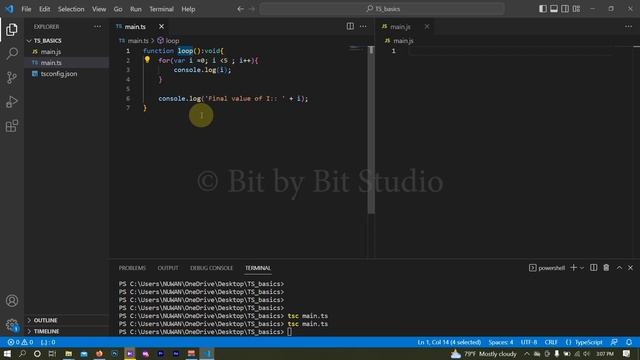Open main.ts in the explorer tree
The height and width of the screenshot is (360, 640).
(x=51, y=63)
